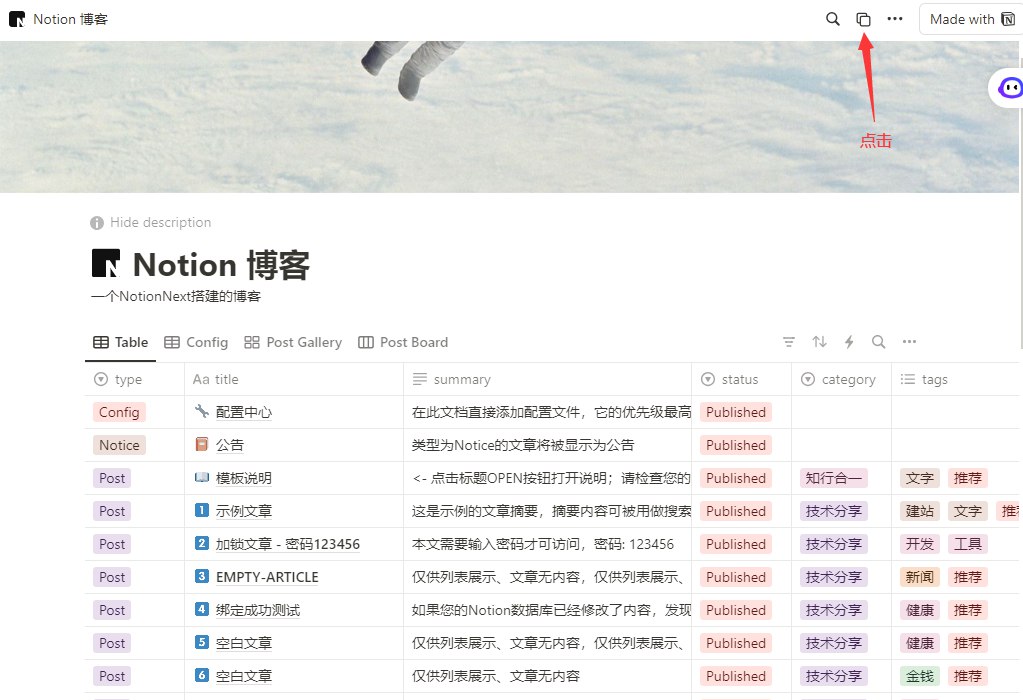
Task: Click the cover image banner
Action: pyautogui.click(x=509, y=117)
